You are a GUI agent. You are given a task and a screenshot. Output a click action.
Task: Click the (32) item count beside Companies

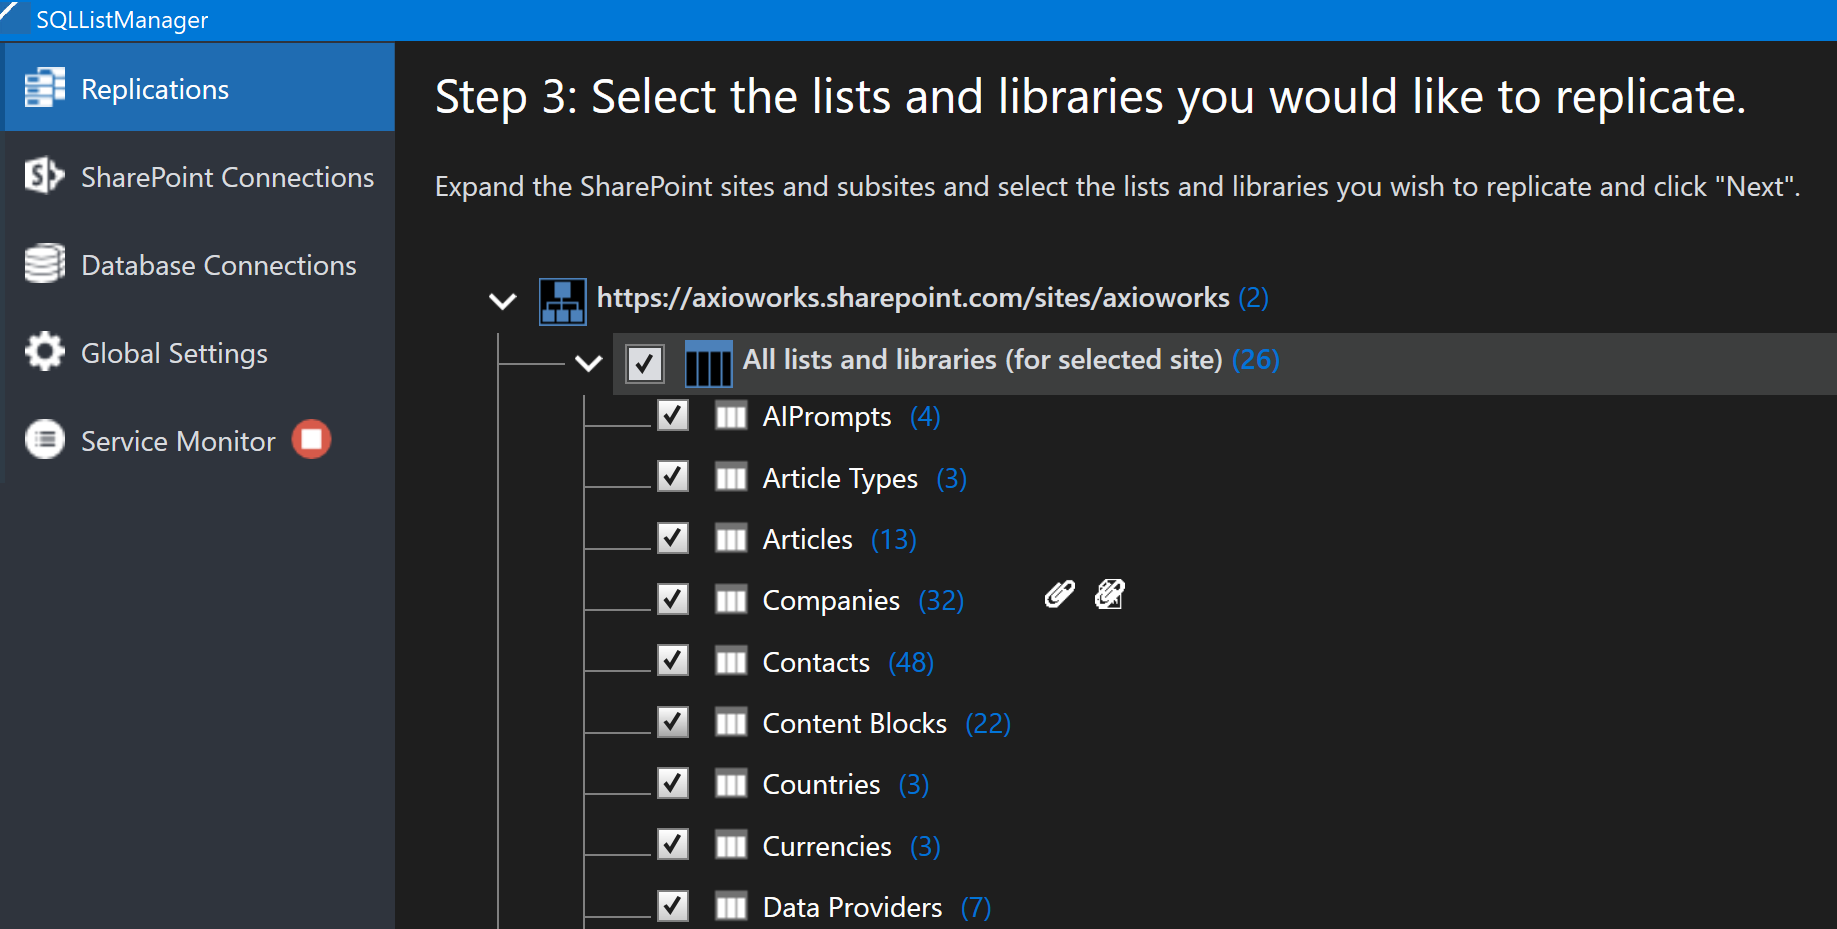click(939, 600)
